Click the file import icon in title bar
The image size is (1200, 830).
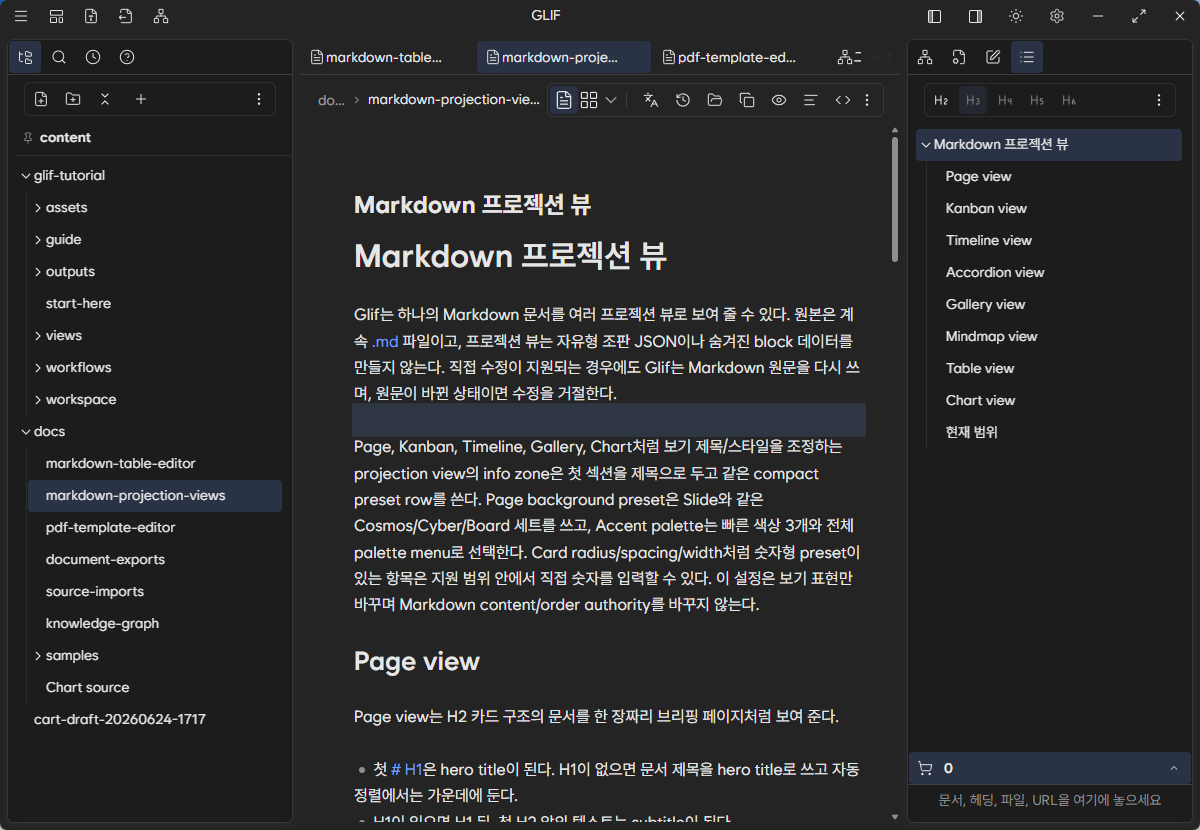[x=125, y=16]
